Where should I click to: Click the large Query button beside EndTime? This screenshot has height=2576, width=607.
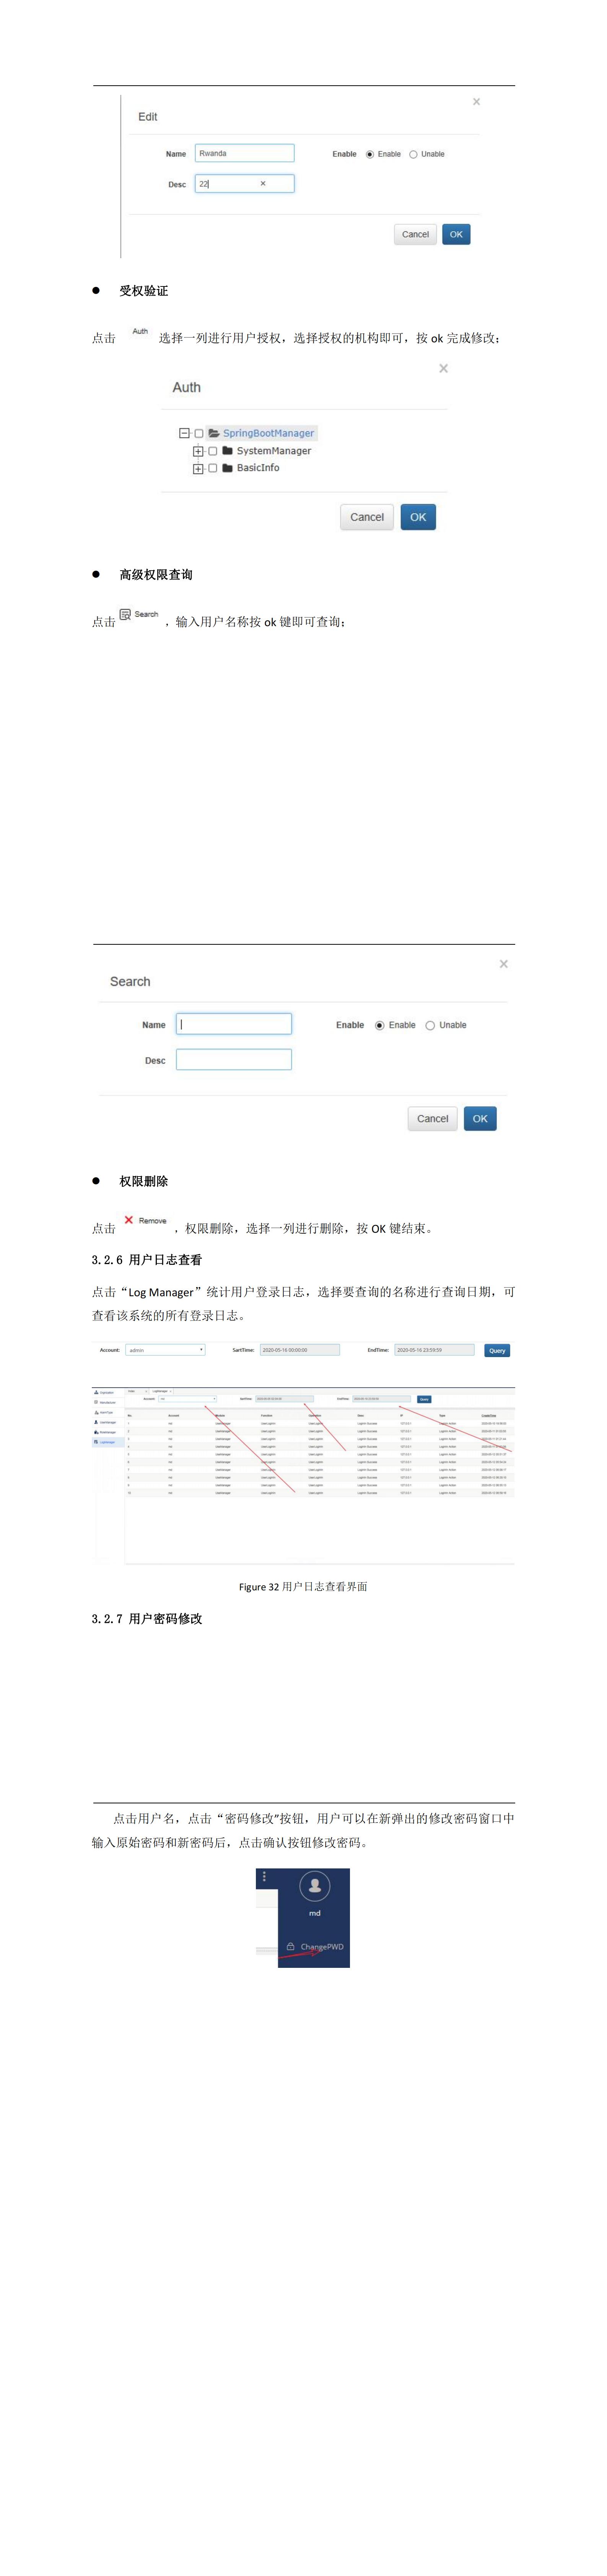click(497, 1350)
